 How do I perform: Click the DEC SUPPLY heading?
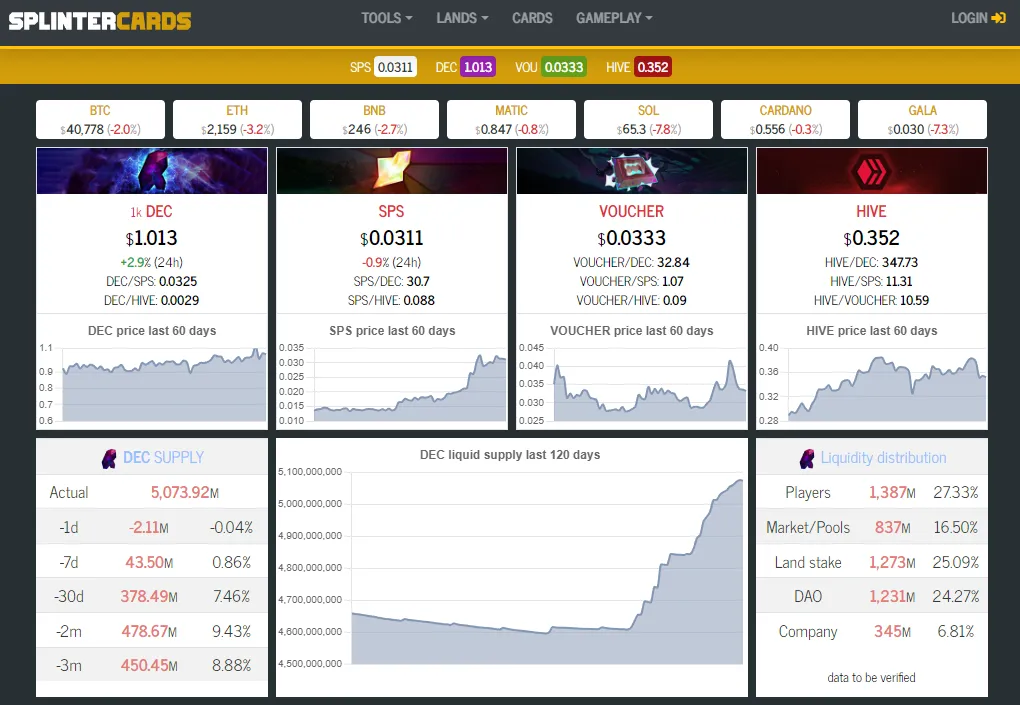tap(163, 458)
